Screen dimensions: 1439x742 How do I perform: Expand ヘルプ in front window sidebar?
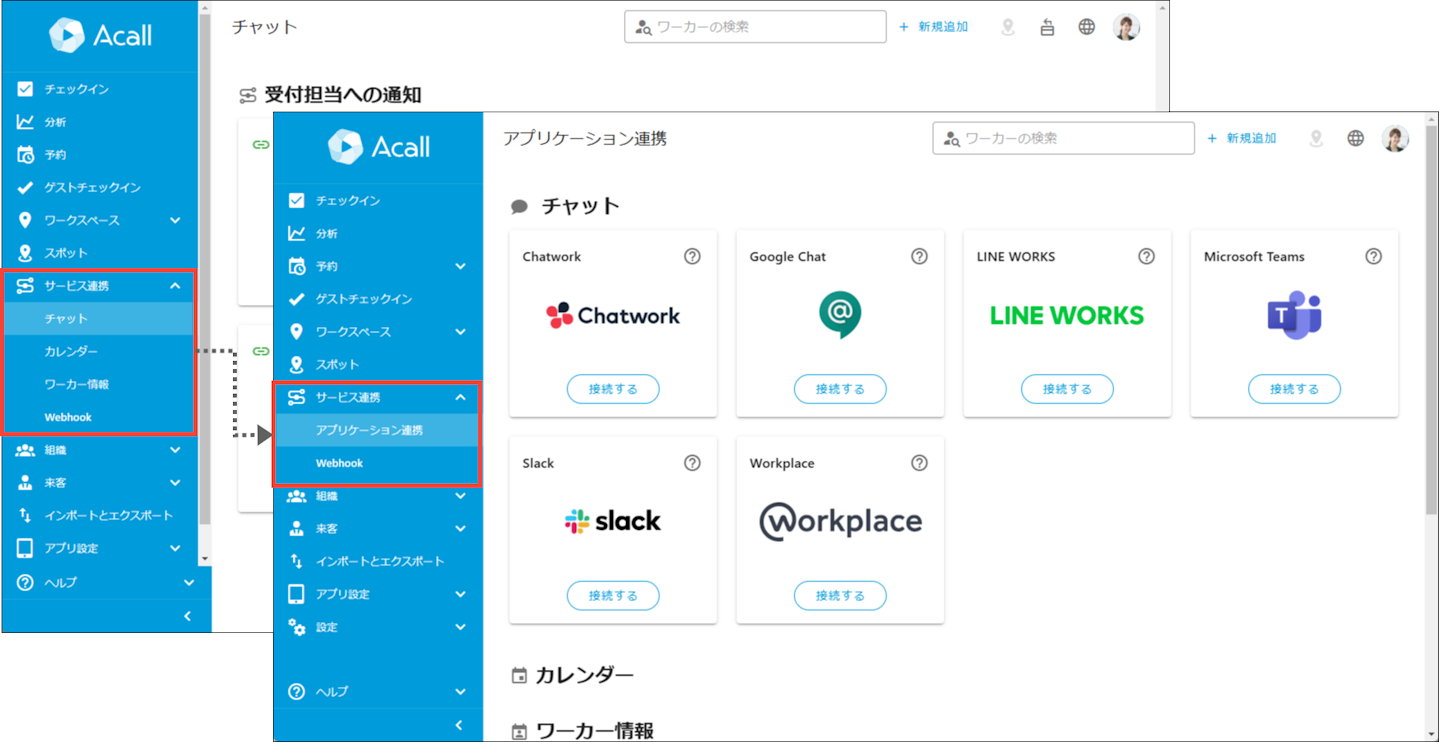(460, 691)
